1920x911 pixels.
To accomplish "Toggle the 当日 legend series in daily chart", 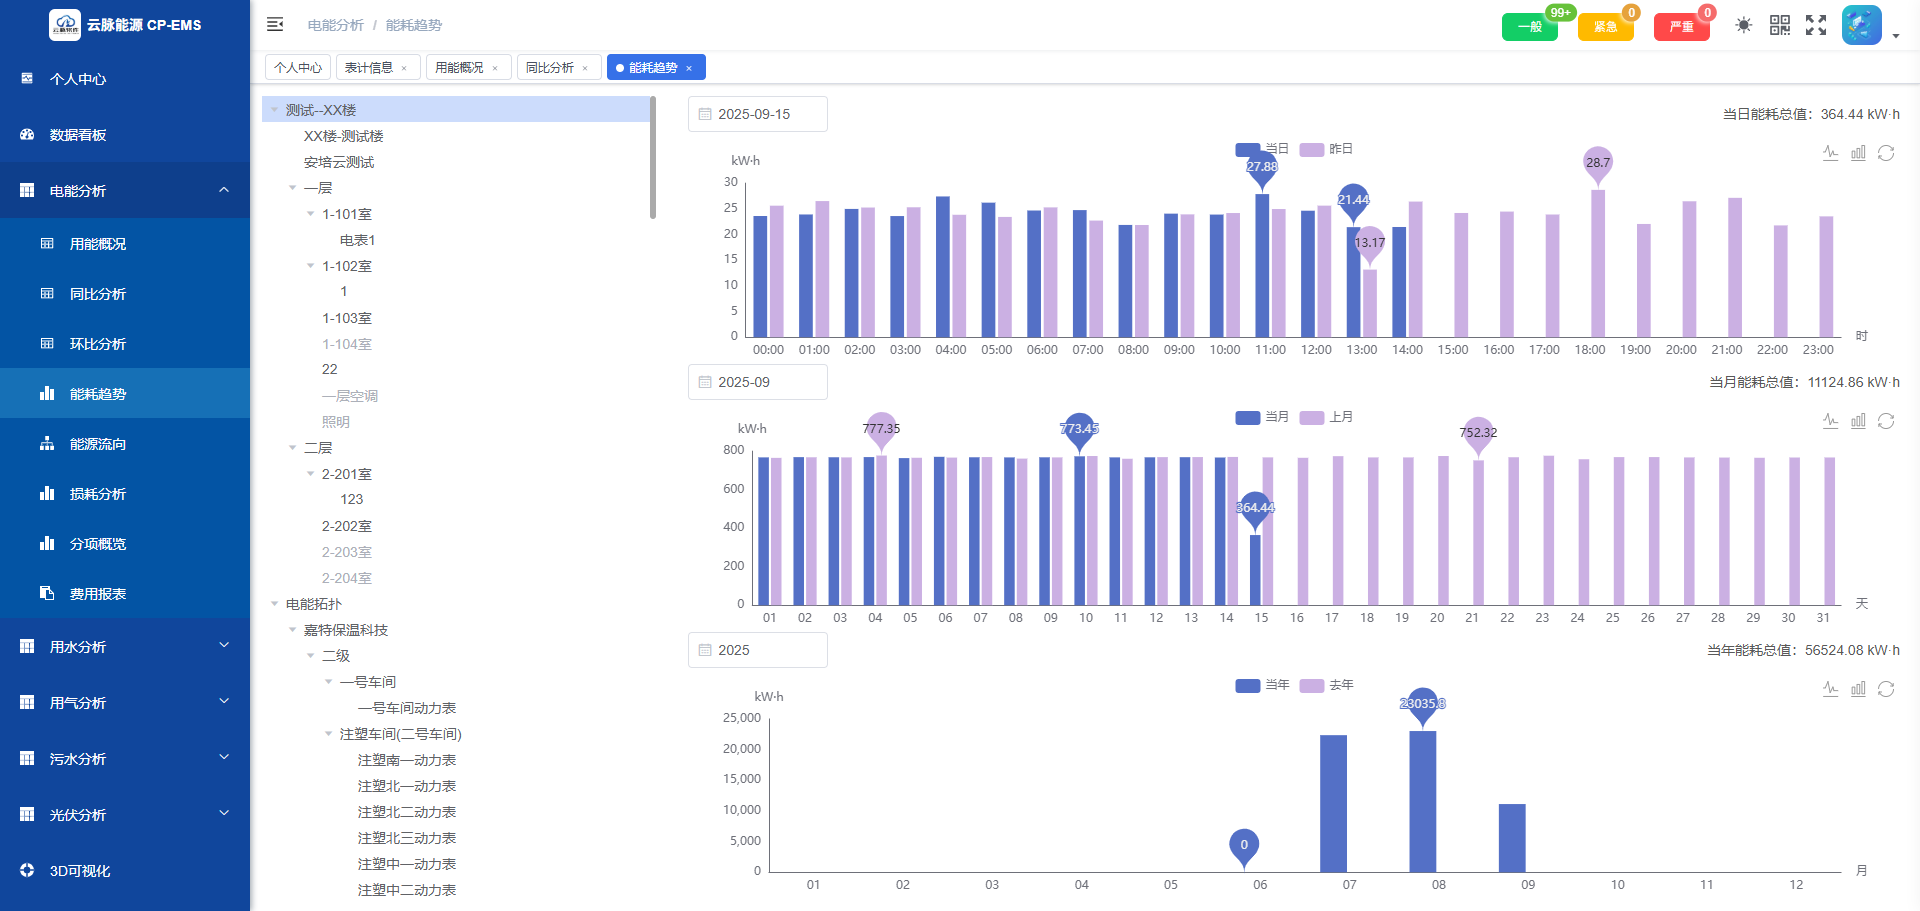I will point(1262,149).
